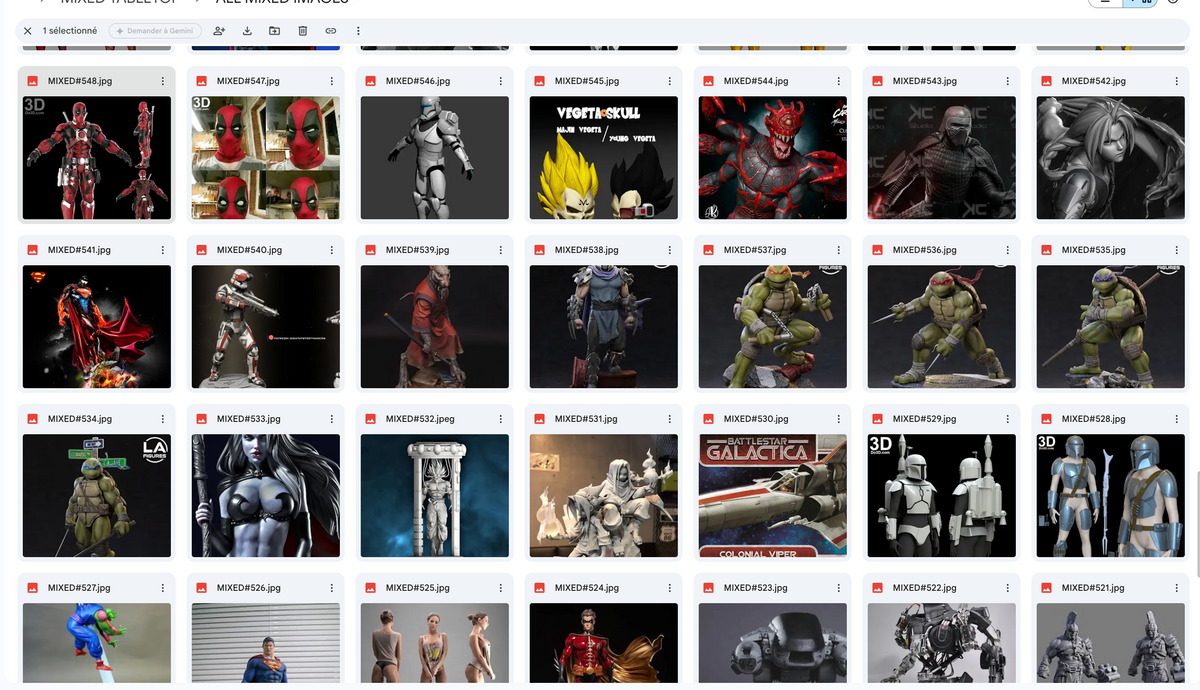Open the three-dot menu for MIXED#535.jpg

1177,250
